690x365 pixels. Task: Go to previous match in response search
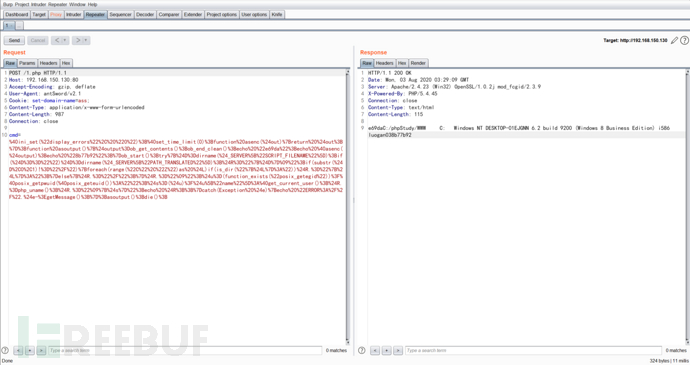pos(375,350)
